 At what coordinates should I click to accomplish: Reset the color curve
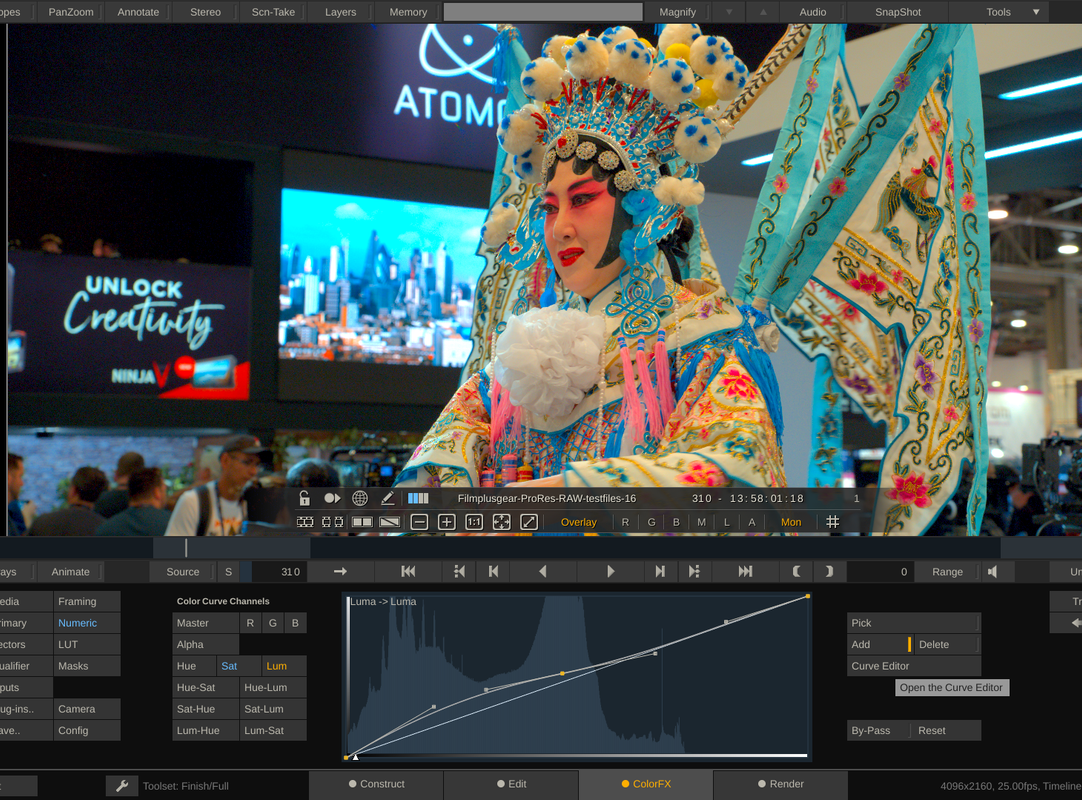click(x=947, y=730)
